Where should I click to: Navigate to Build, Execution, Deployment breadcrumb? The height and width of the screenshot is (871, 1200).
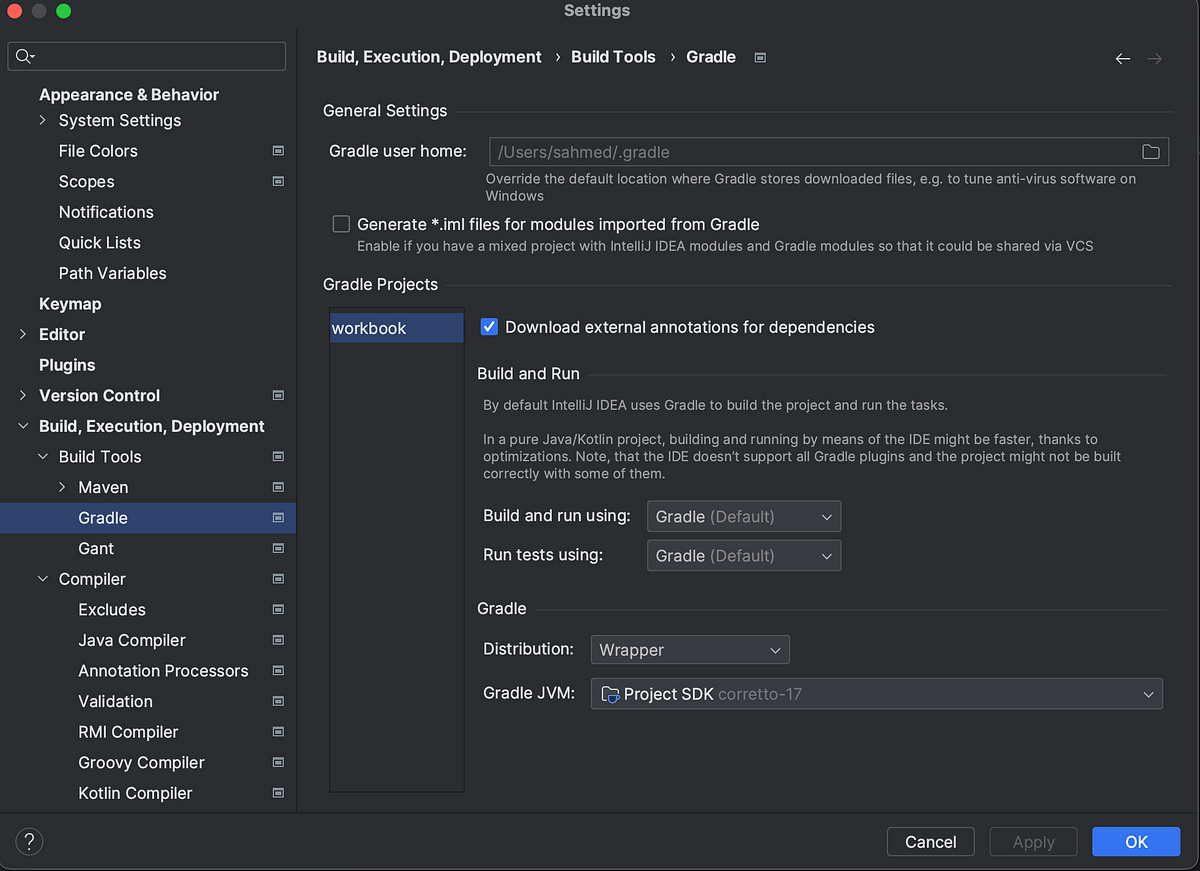point(428,57)
